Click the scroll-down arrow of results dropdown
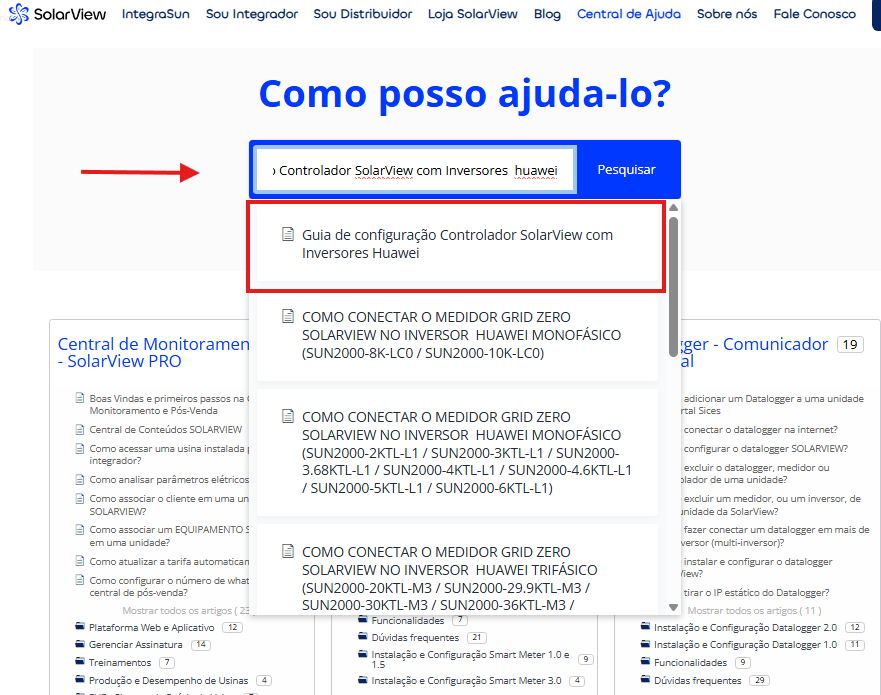This screenshot has width=881, height=695. 674,606
